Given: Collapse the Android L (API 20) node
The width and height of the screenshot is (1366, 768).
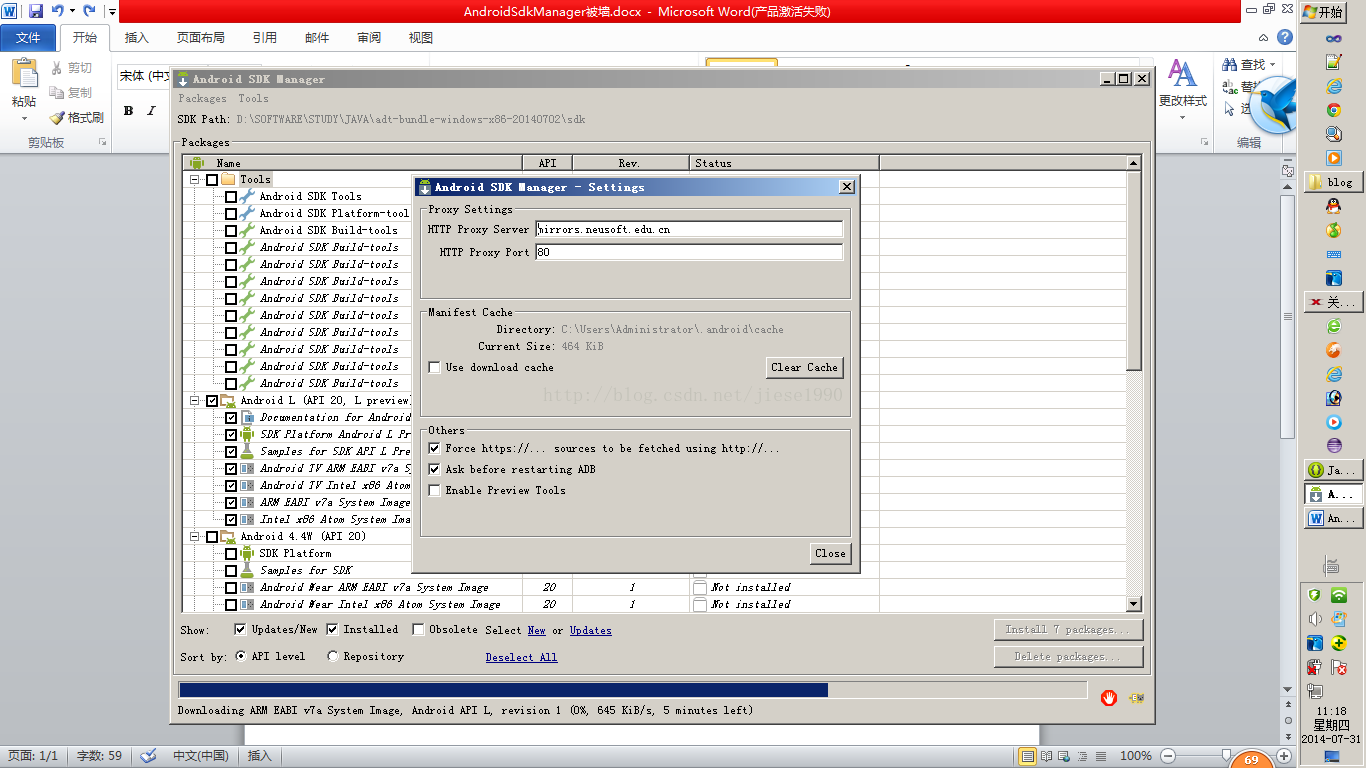Looking at the screenshot, I should point(194,401).
